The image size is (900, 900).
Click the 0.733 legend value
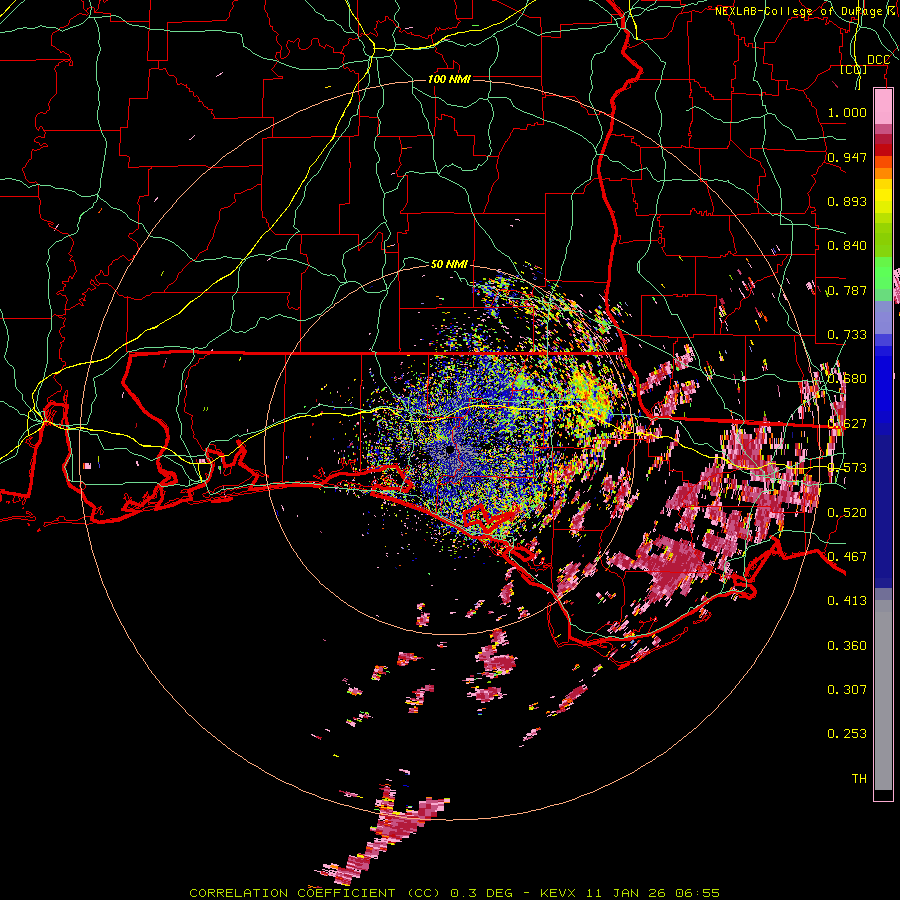[847, 335]
